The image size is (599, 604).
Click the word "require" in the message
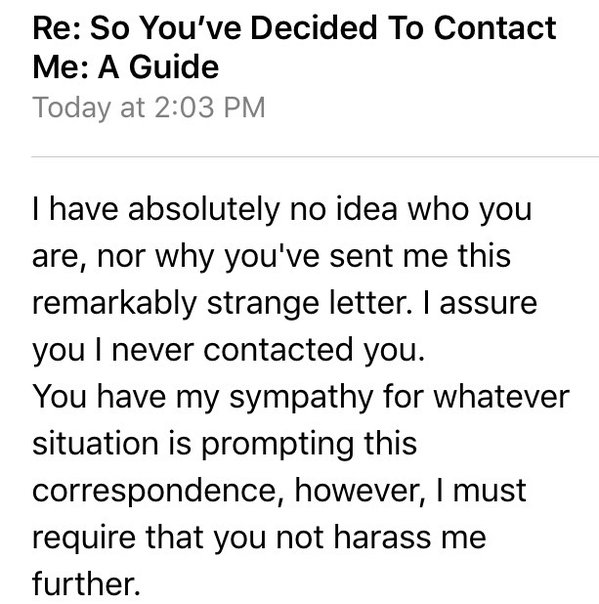84,539
